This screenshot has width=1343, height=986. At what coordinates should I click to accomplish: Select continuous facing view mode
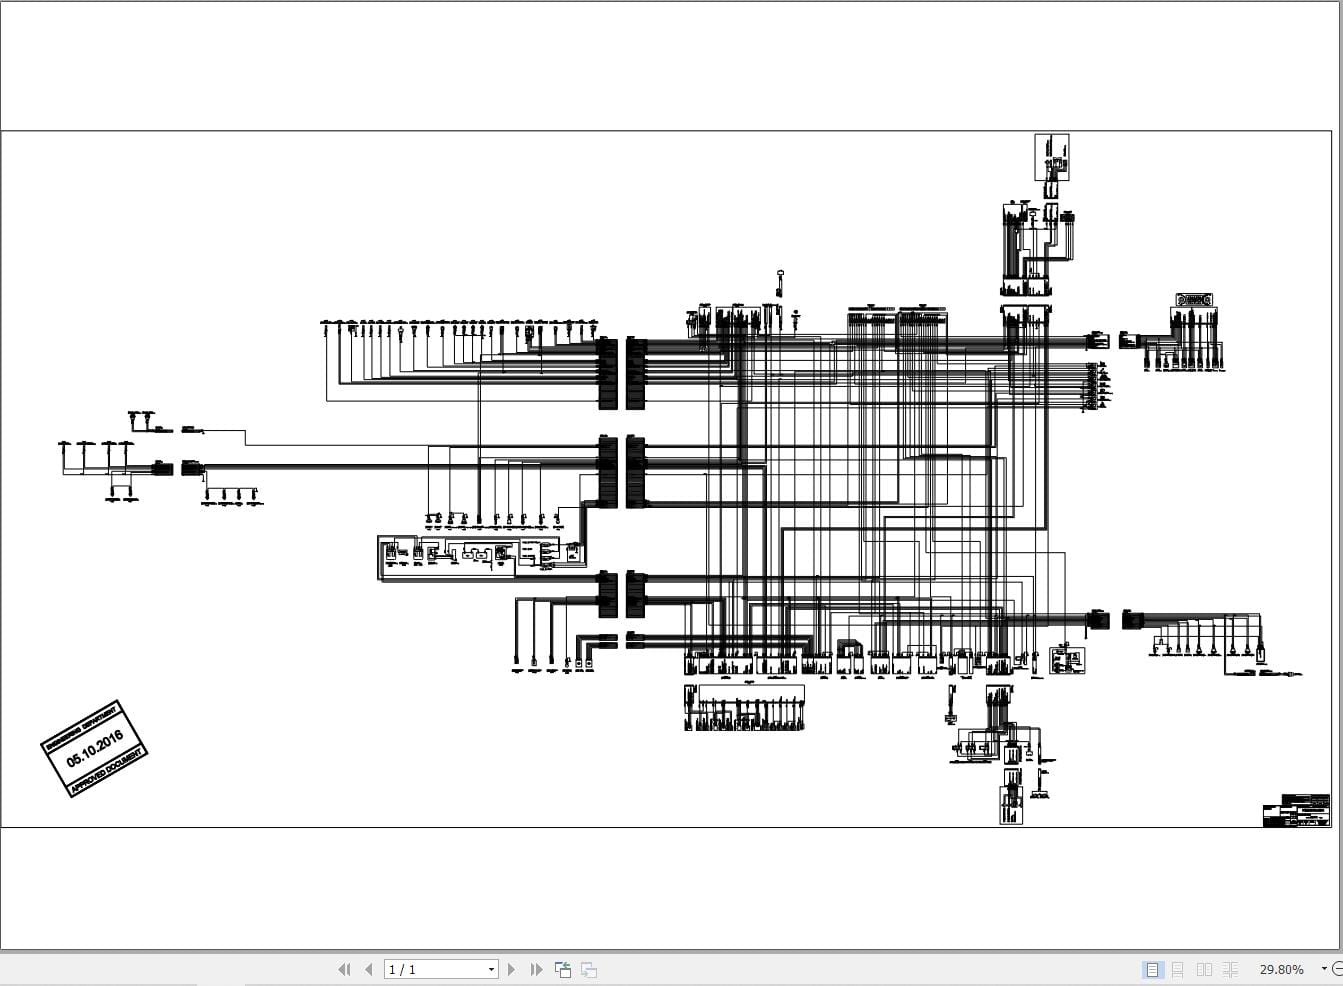tap(1230, 969)
